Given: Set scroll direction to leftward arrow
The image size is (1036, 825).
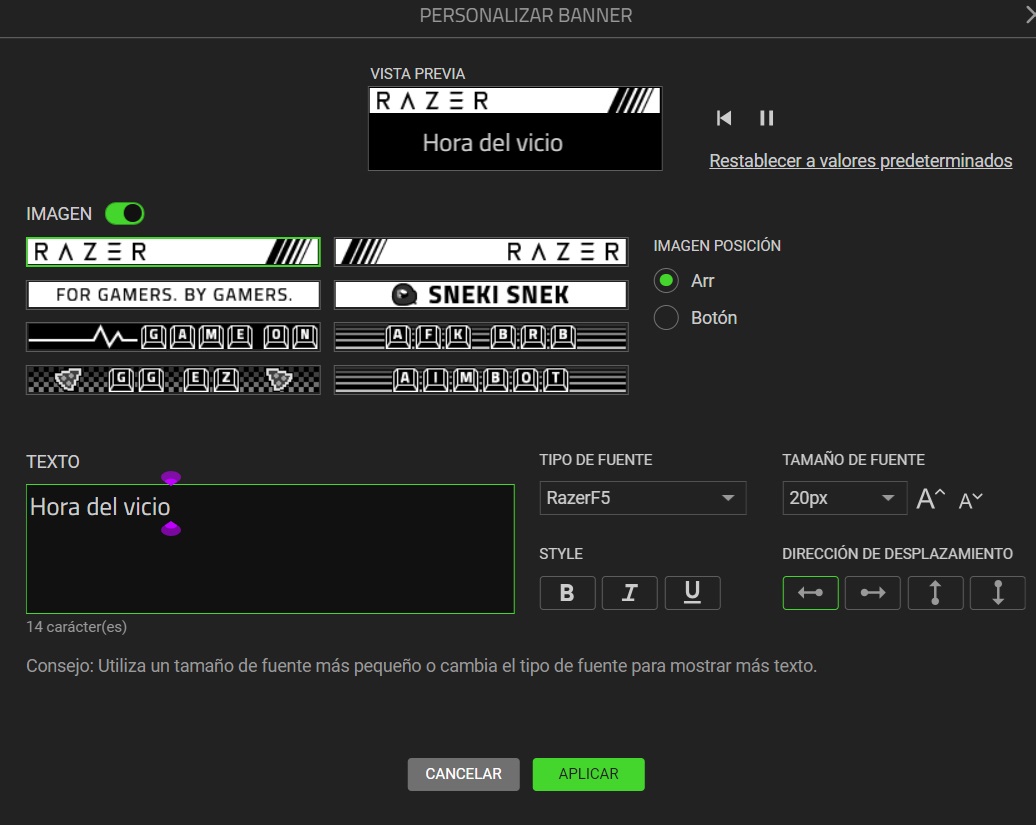Looking at the screenshot, I should [x=810, y=593].
